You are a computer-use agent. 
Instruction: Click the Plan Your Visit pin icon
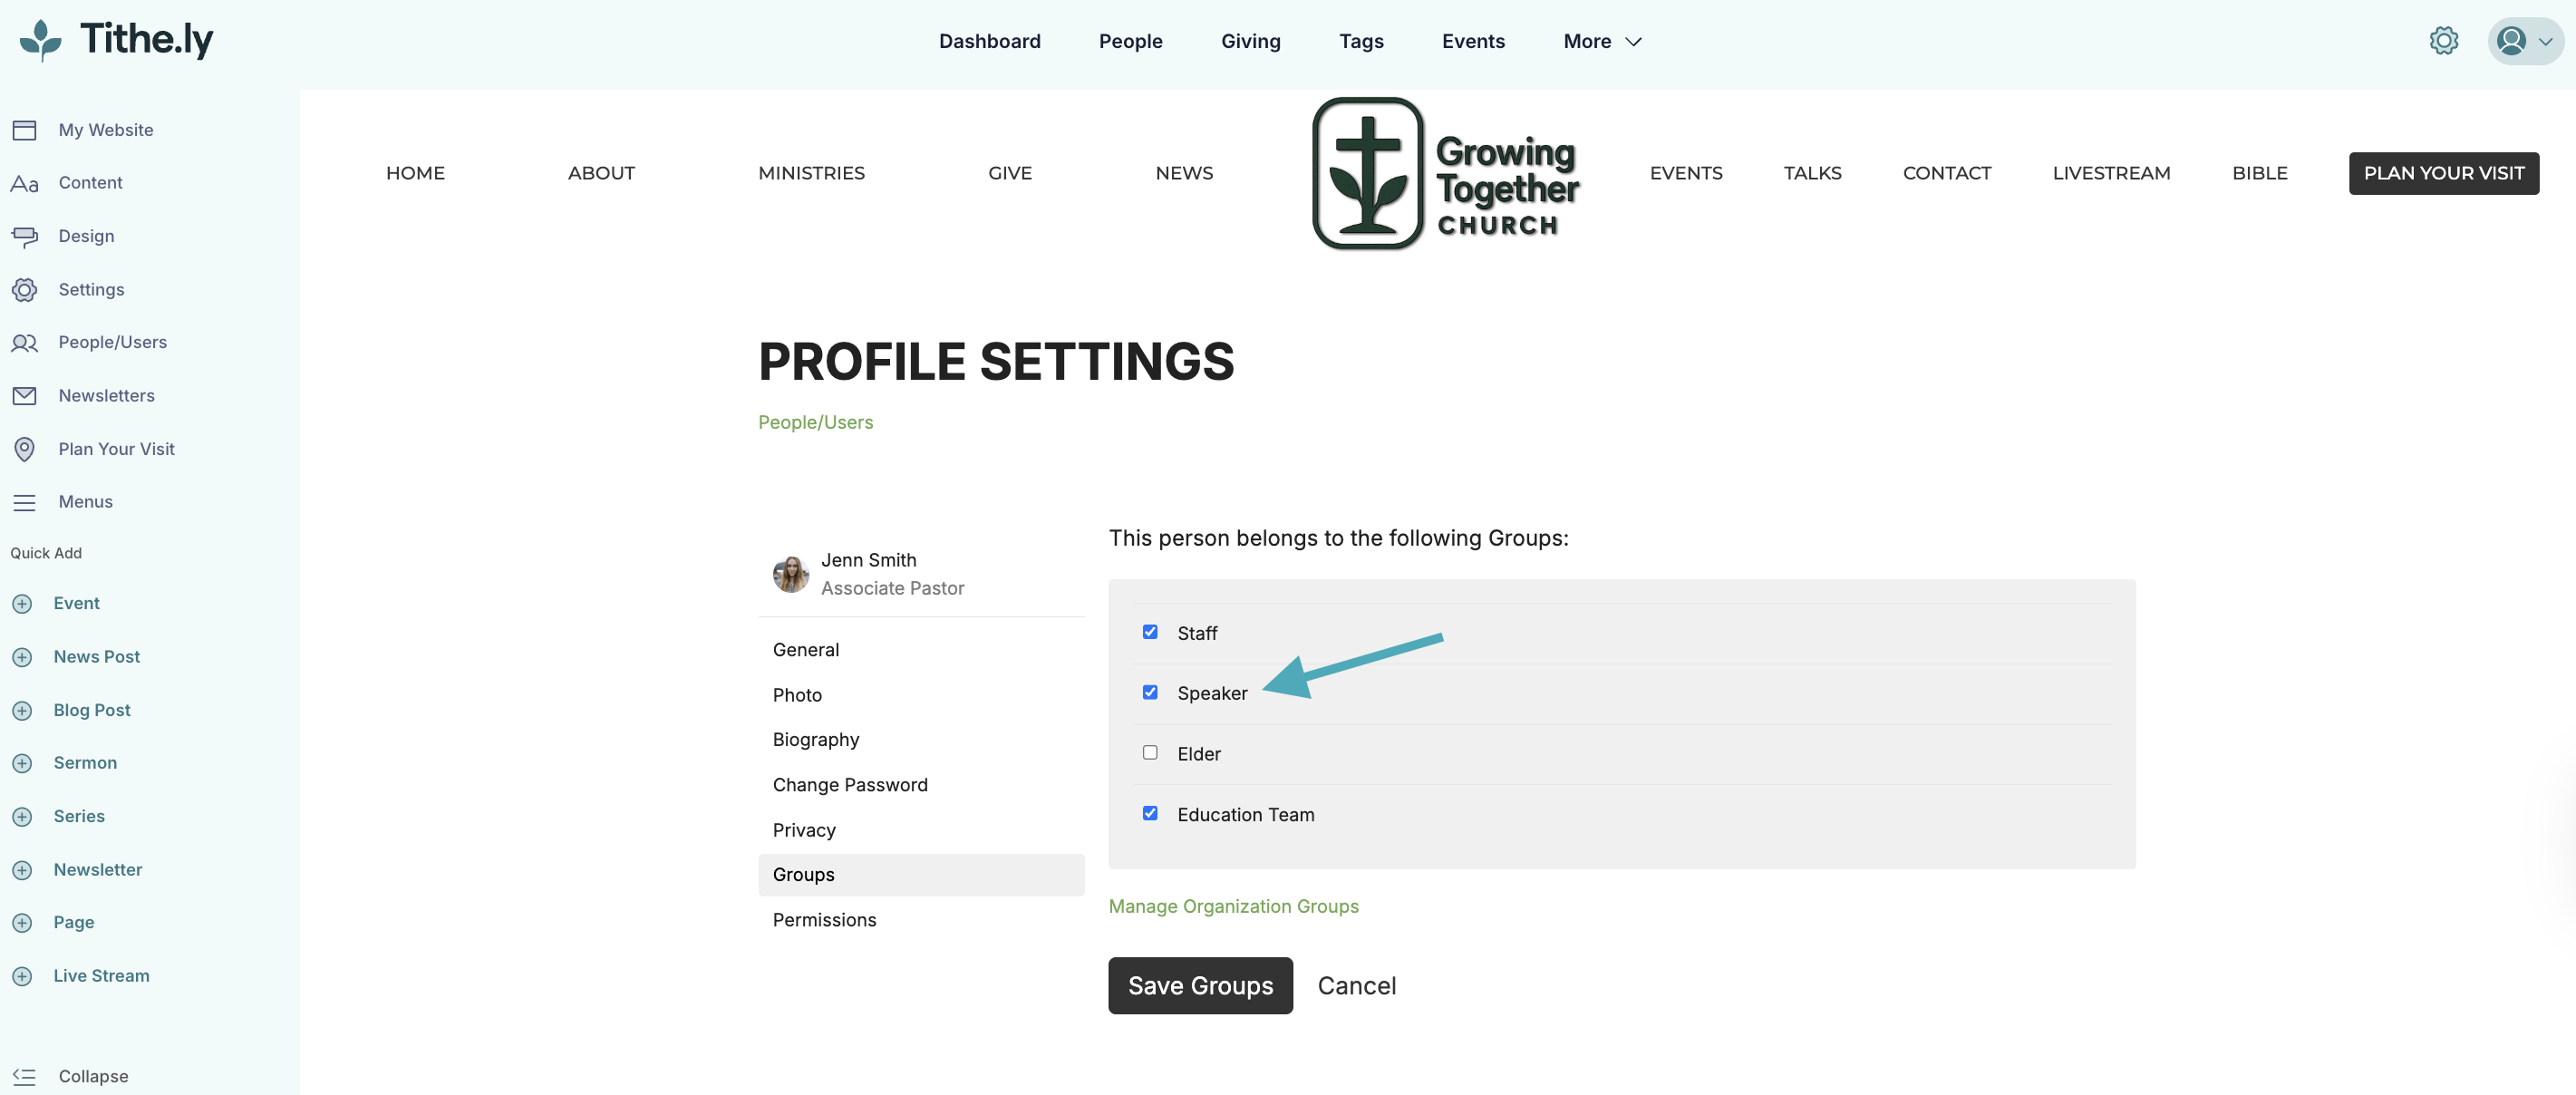click(25, 449)
